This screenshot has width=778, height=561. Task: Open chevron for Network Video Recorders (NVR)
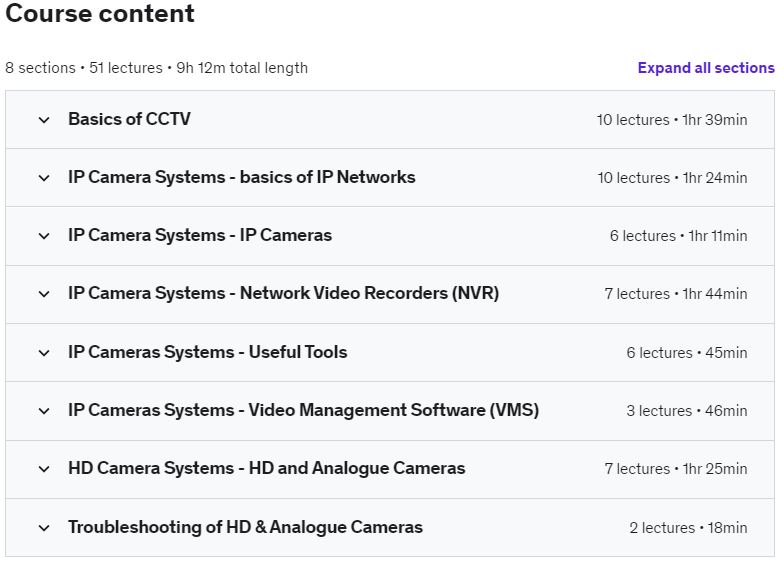point(44,294)
